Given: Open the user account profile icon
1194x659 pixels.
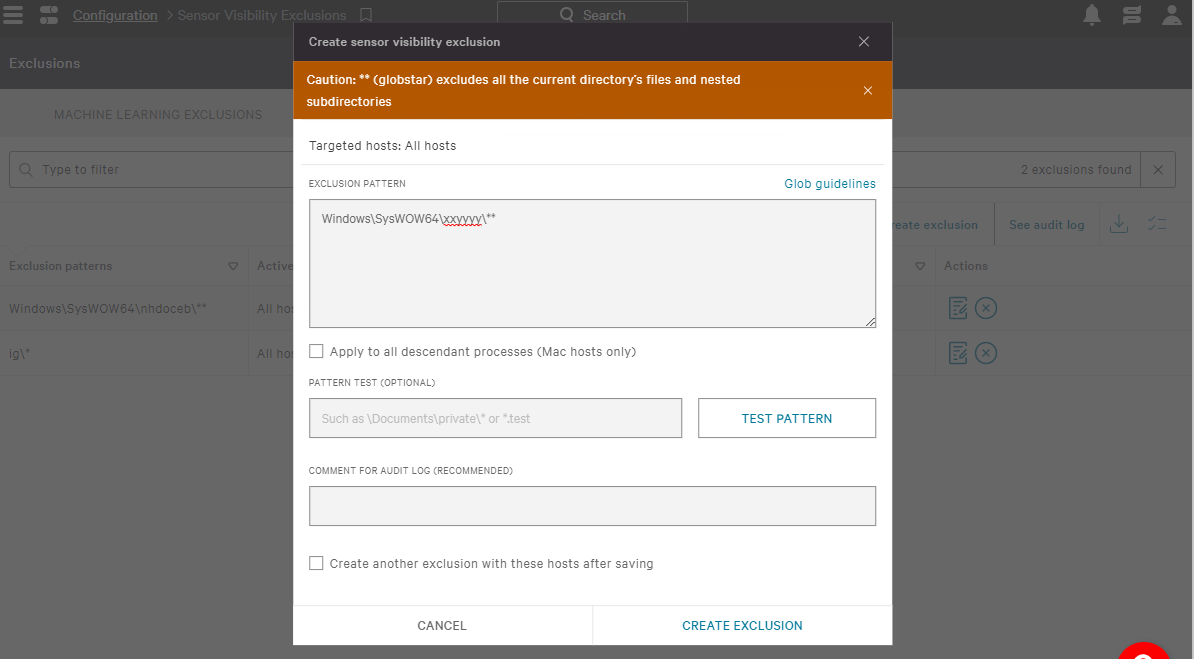Looking at the screenshot, I should click(1172, 14).
